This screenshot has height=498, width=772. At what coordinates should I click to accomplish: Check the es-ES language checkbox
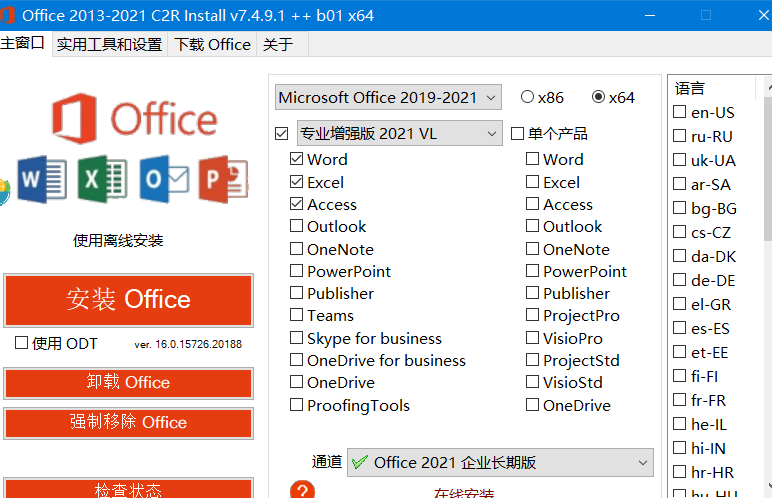click(x=679, y=328)
